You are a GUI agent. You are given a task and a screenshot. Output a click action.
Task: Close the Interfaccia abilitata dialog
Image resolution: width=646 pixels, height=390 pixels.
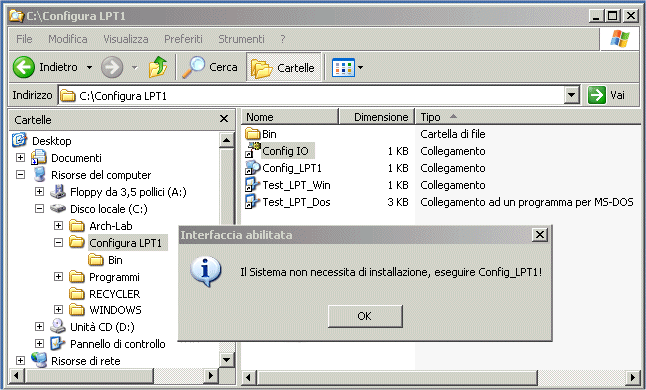tap(540, 235)
